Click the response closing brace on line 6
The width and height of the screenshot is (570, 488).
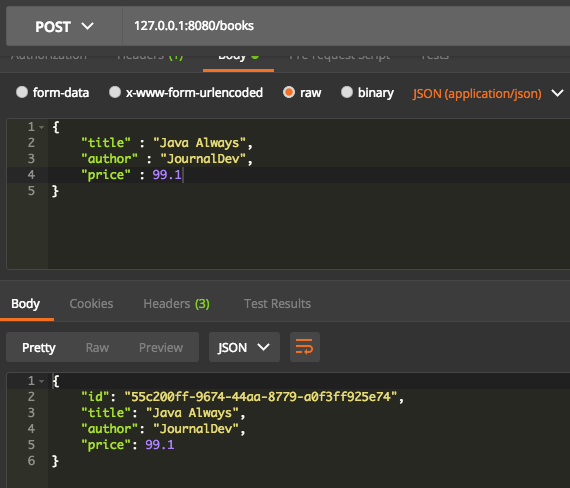click(55, 461)
